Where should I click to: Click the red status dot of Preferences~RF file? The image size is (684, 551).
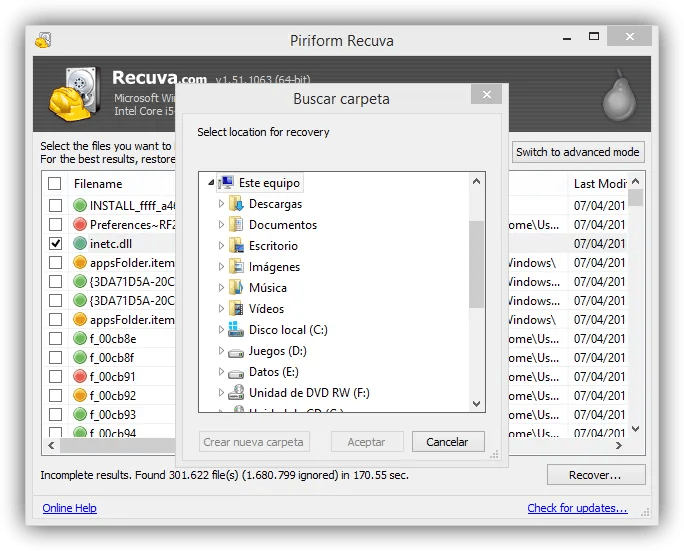point(79,224)
